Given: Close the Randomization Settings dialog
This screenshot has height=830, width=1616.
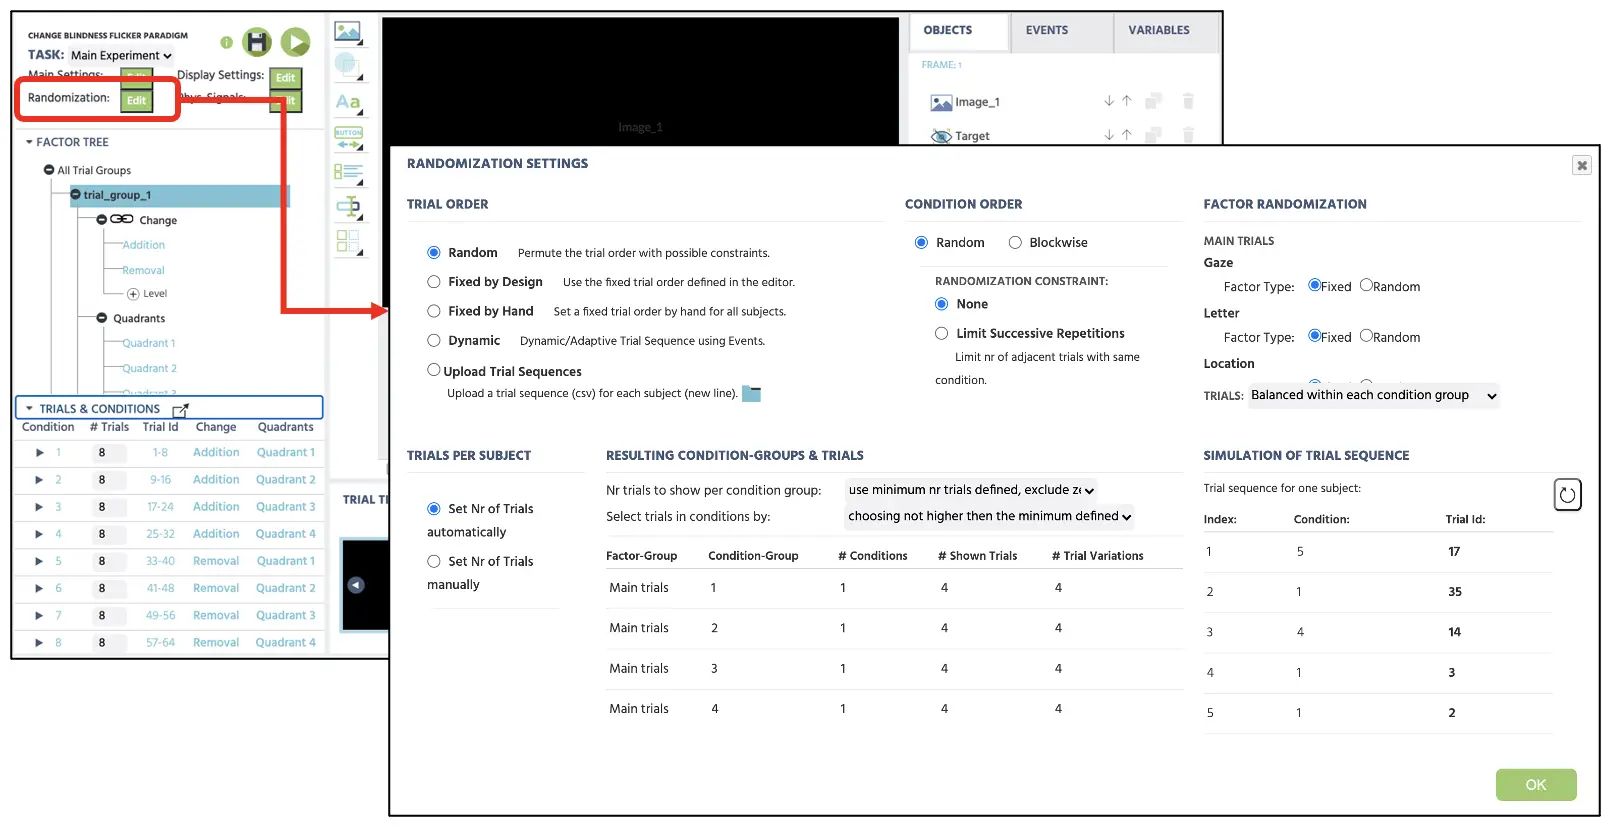Looking at the screenshot, I should 1581,165.
